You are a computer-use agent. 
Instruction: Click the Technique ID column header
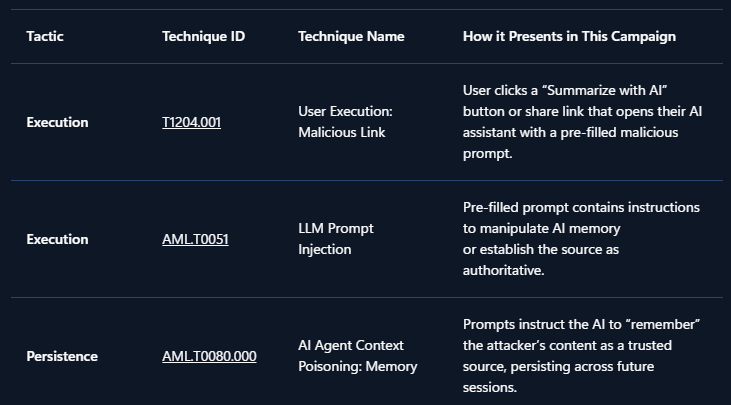203,36
